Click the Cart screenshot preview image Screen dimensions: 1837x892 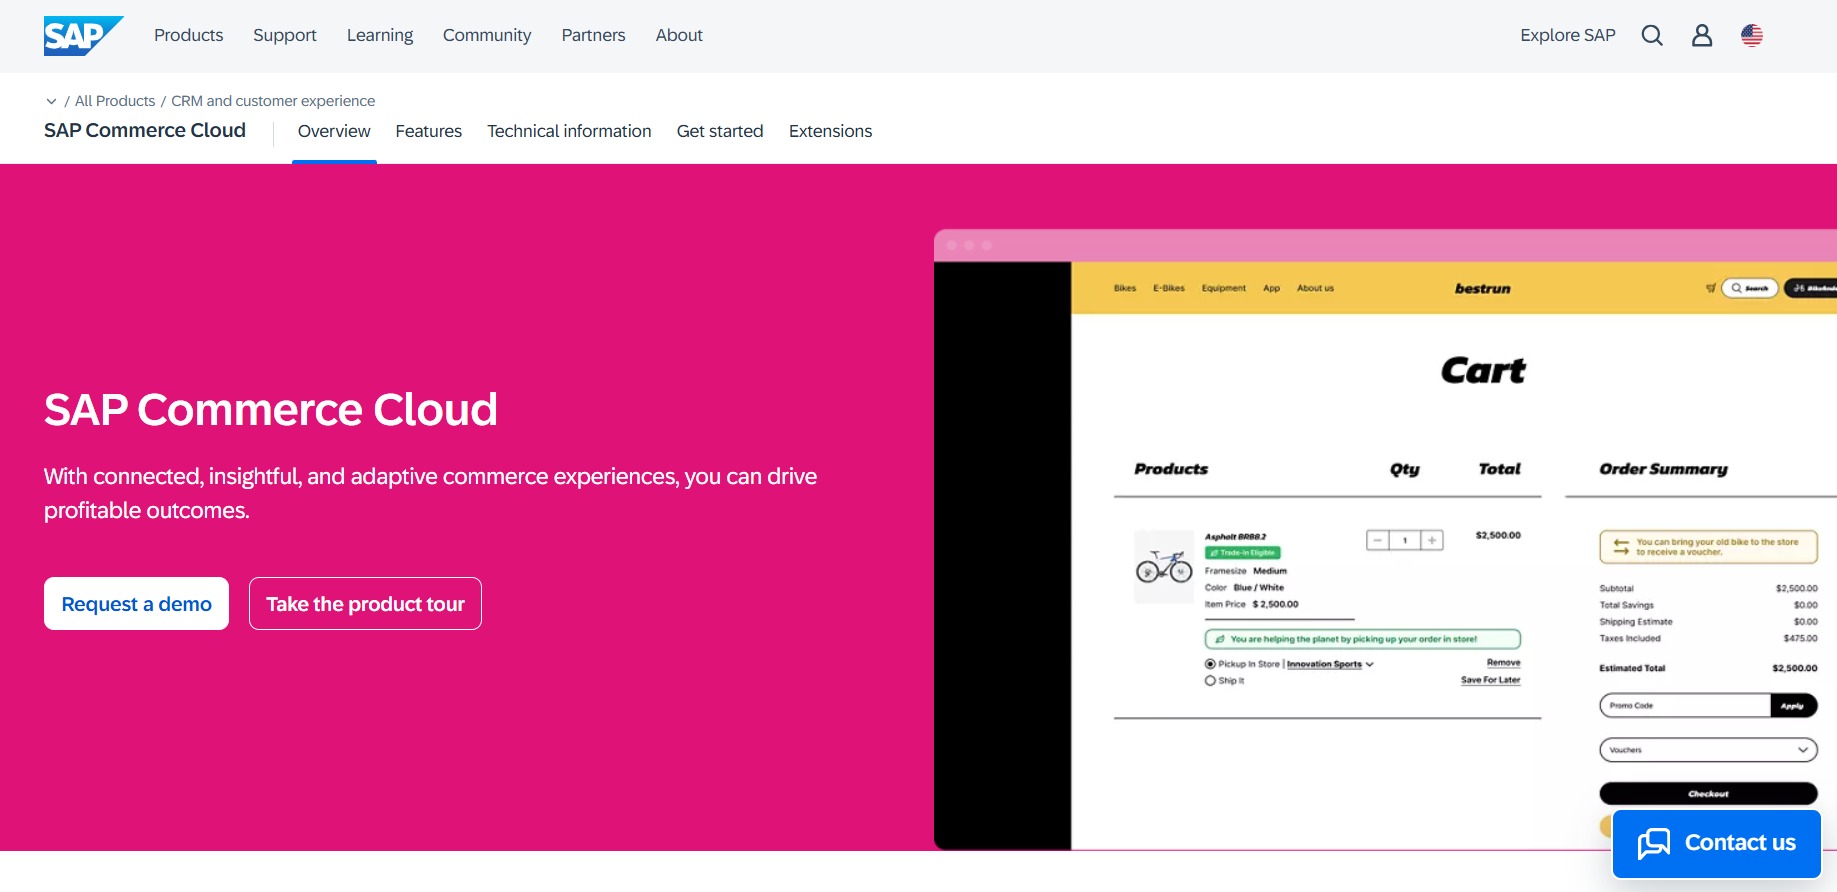[x=1385, y=540]
